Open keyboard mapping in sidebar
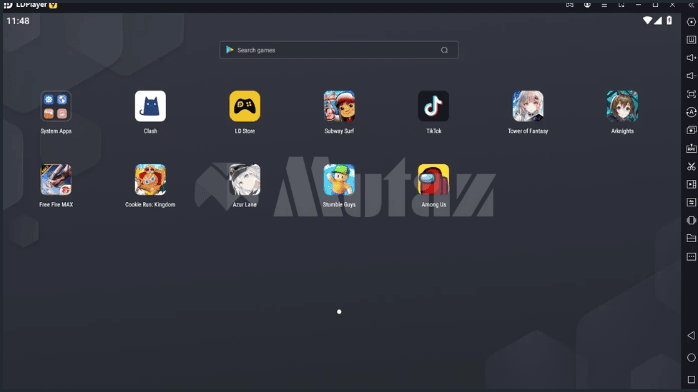Image resolution: width=698 pixels, height=392 pixels. (x=691, y=40)
